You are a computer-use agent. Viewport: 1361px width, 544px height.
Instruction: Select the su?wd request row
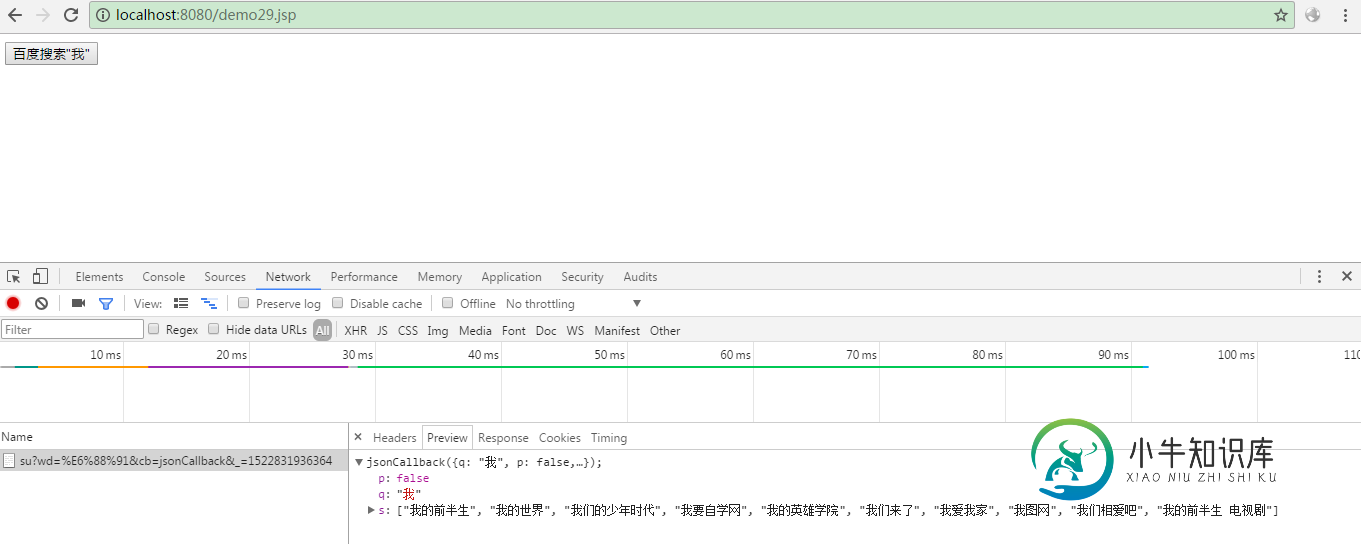174,461
